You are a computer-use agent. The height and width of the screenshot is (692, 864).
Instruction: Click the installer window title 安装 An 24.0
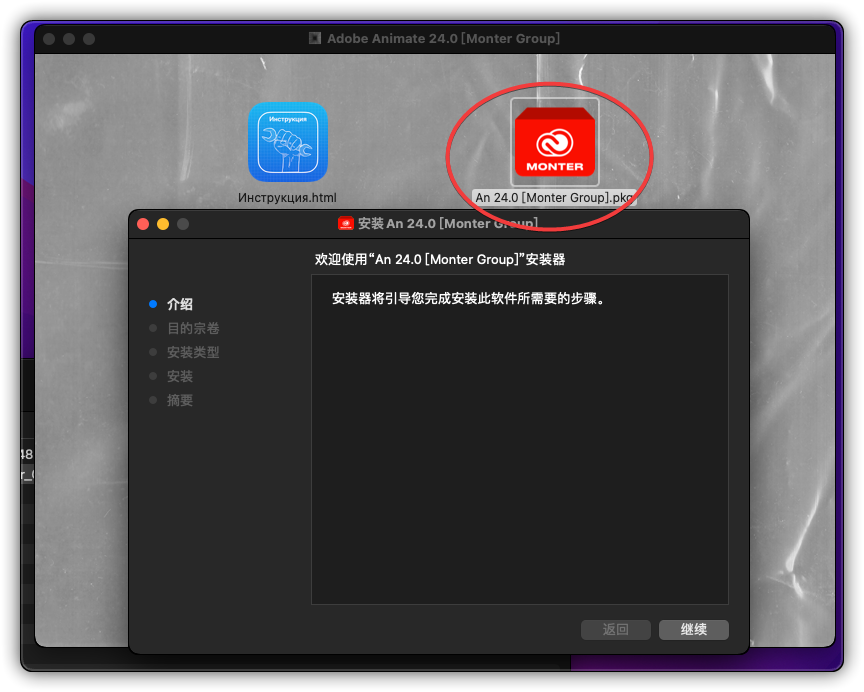click(x=447, y=223)
